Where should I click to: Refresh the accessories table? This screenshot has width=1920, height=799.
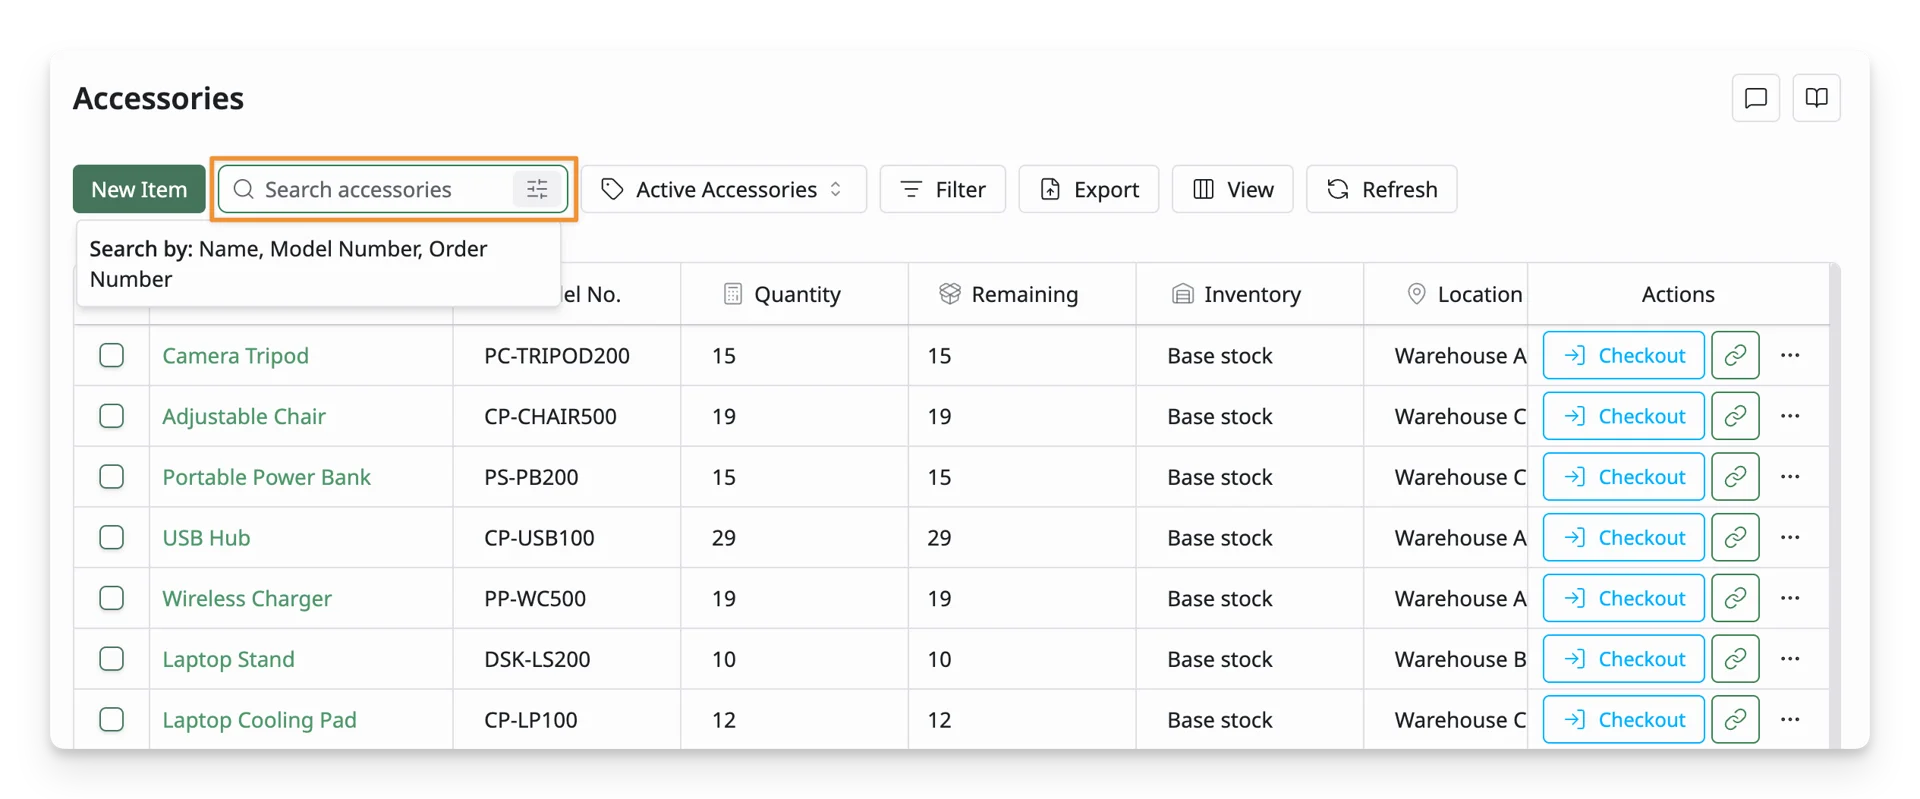[1382, 189]
